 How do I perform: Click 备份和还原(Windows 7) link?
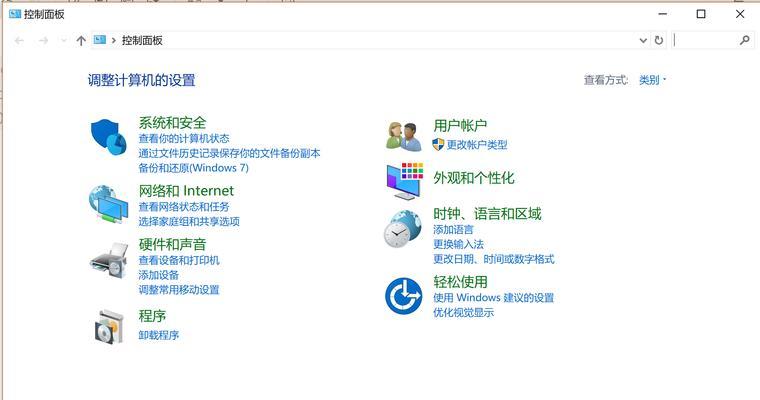tap(193, 168)
